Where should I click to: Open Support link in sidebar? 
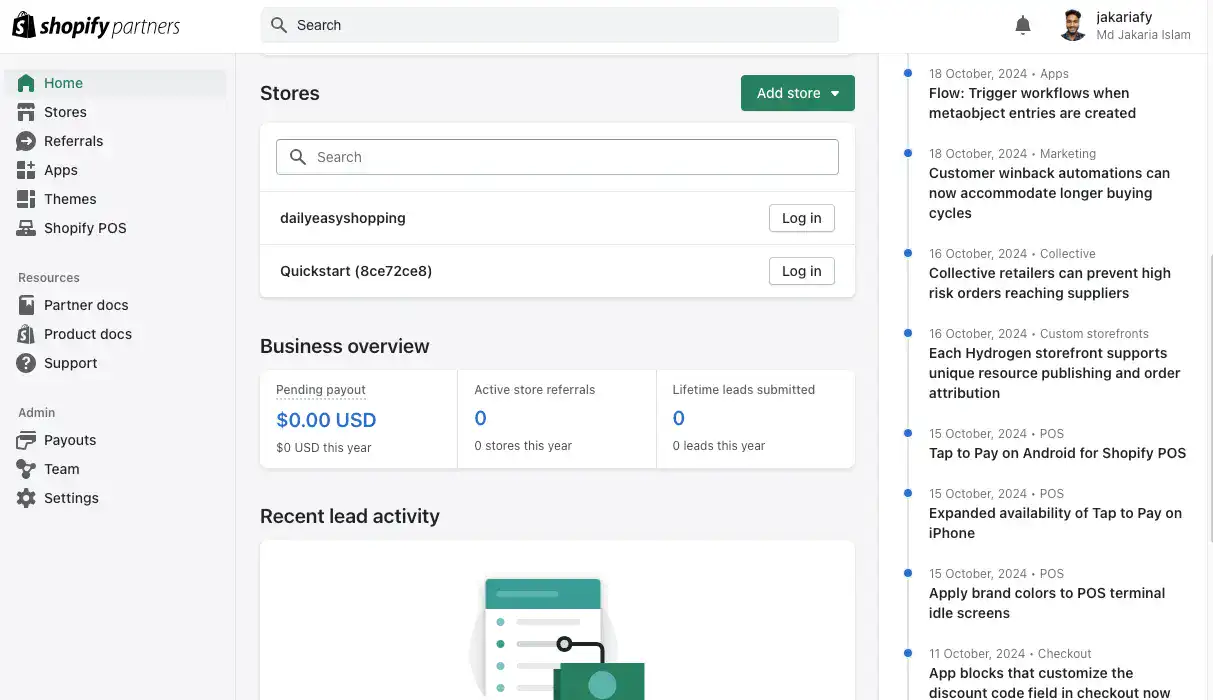(115, 363)
